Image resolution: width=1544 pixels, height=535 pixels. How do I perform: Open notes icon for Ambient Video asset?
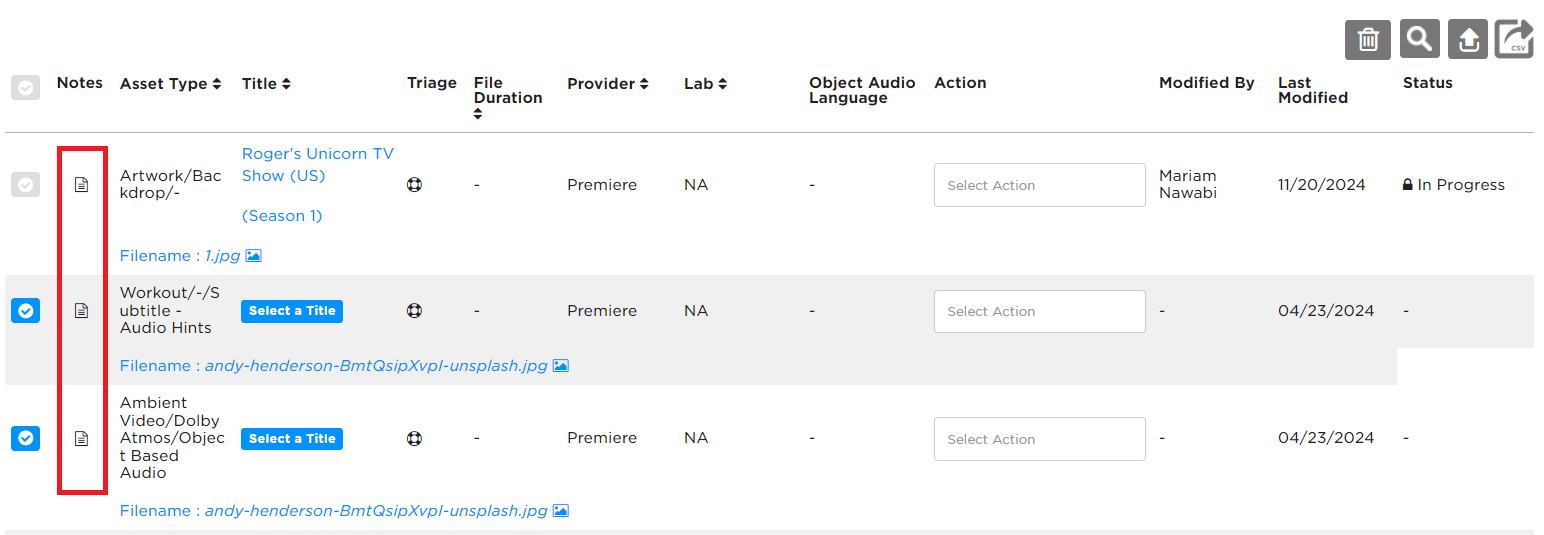tap(82, 438)
